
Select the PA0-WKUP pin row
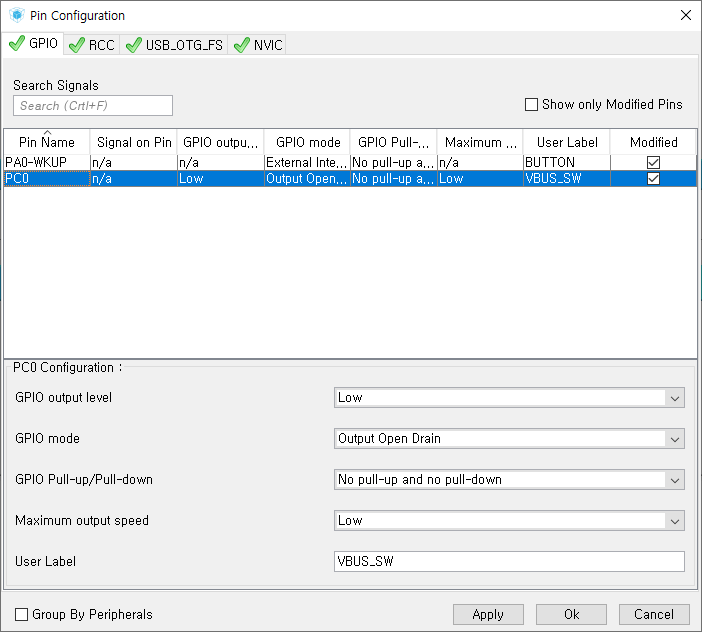[350, 162]
